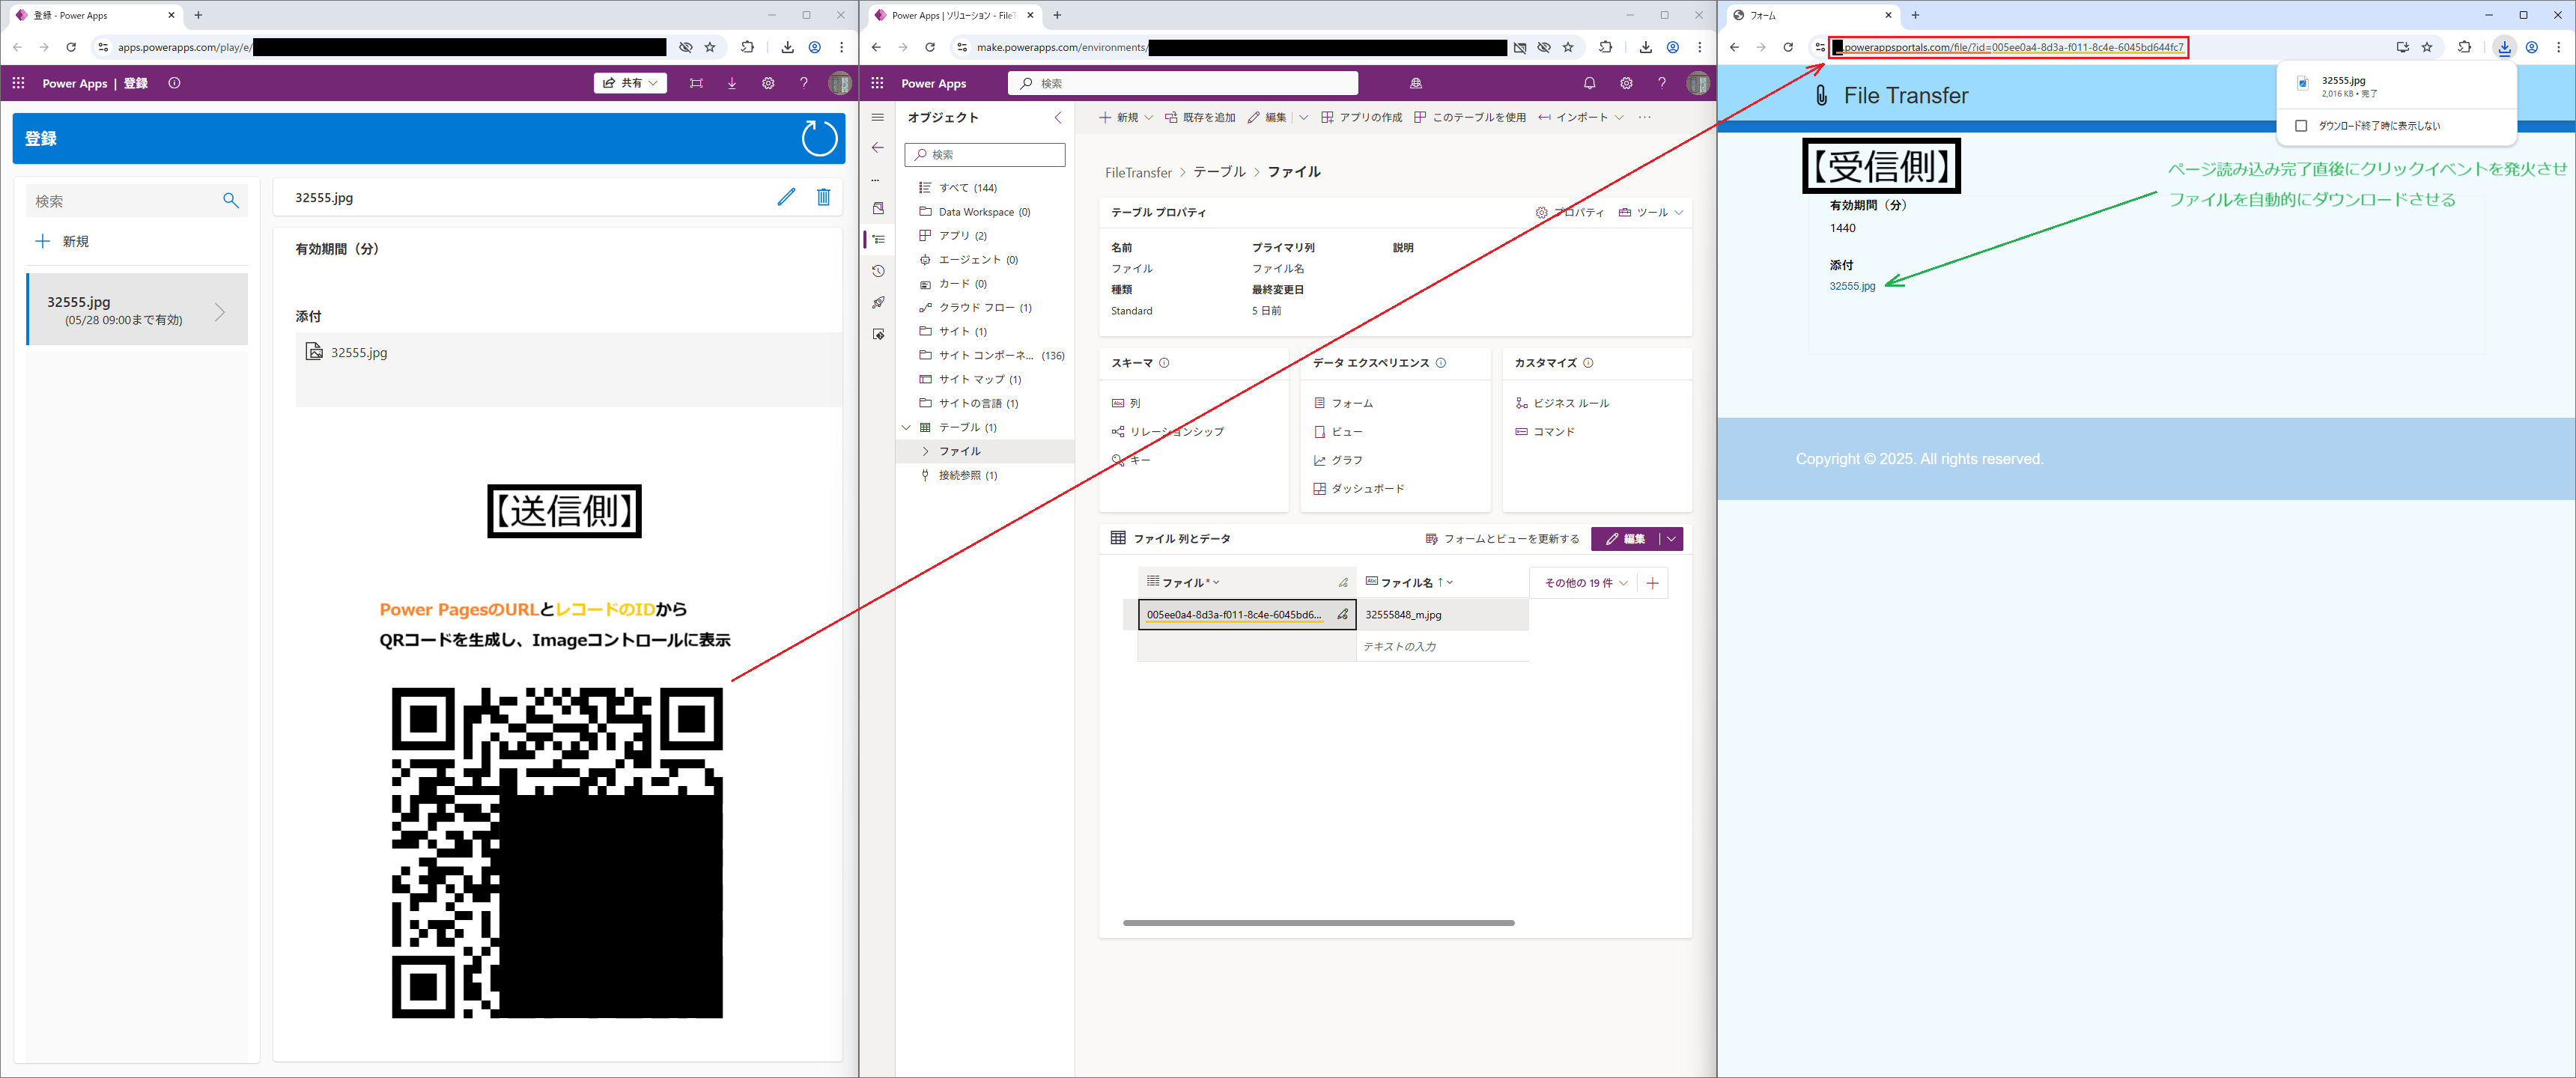Open the settings gear in the 登録 app header
The image size is (2576, 1078).
coord(768,83)
